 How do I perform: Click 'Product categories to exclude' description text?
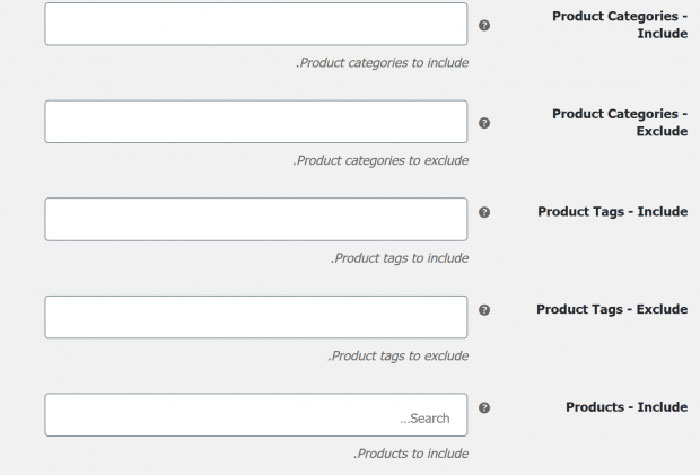381,161
